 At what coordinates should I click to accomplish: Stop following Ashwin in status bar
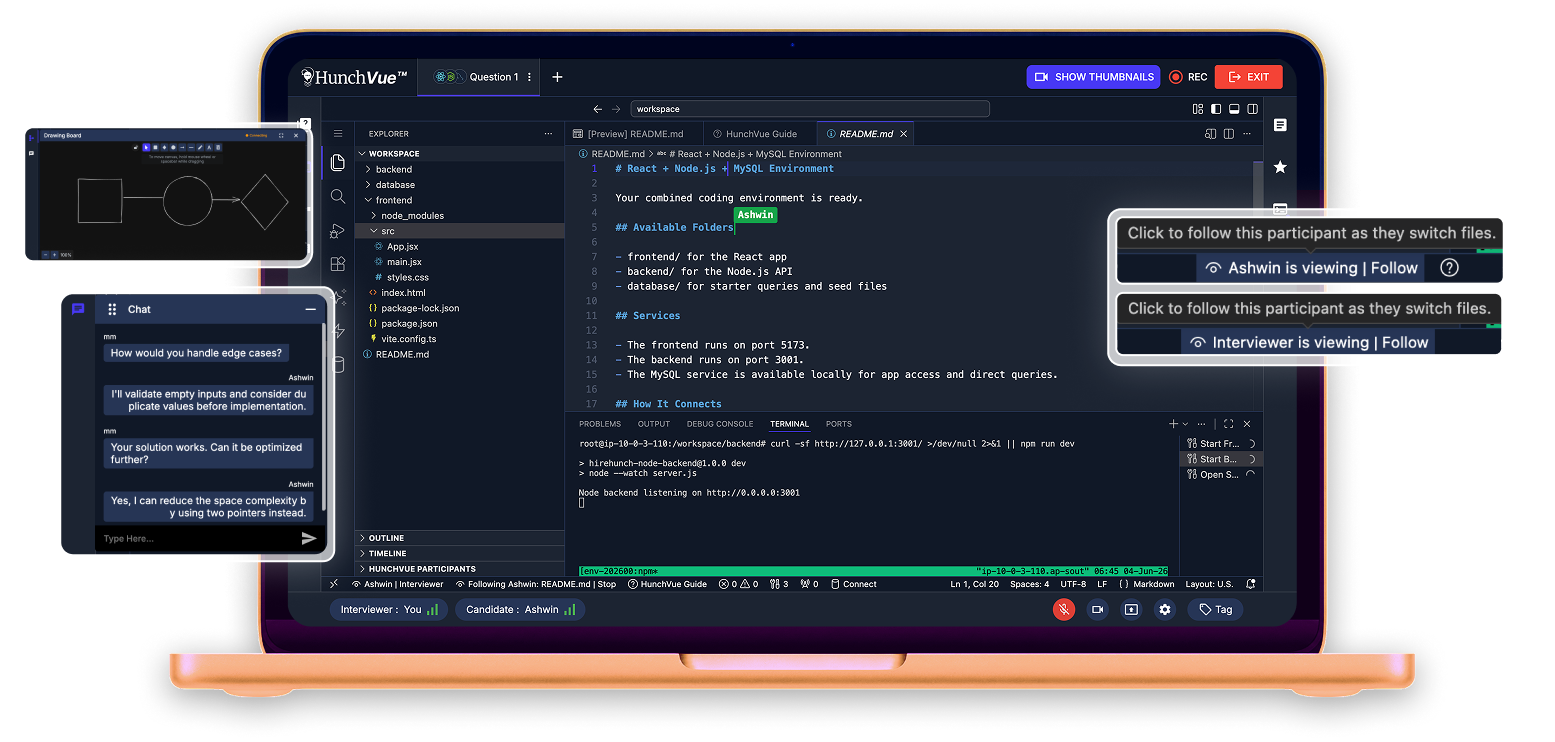535,584
